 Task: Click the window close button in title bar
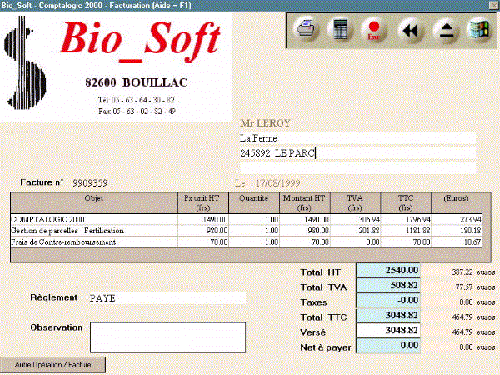(x=494, y=5)
